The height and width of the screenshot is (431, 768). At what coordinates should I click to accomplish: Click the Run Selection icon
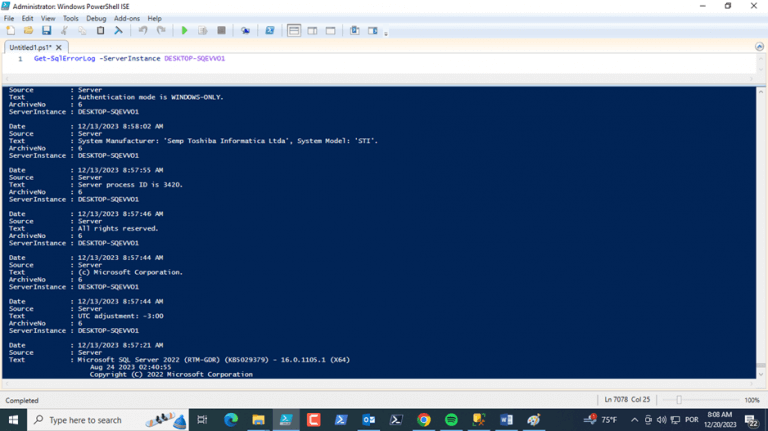(202, 30)
